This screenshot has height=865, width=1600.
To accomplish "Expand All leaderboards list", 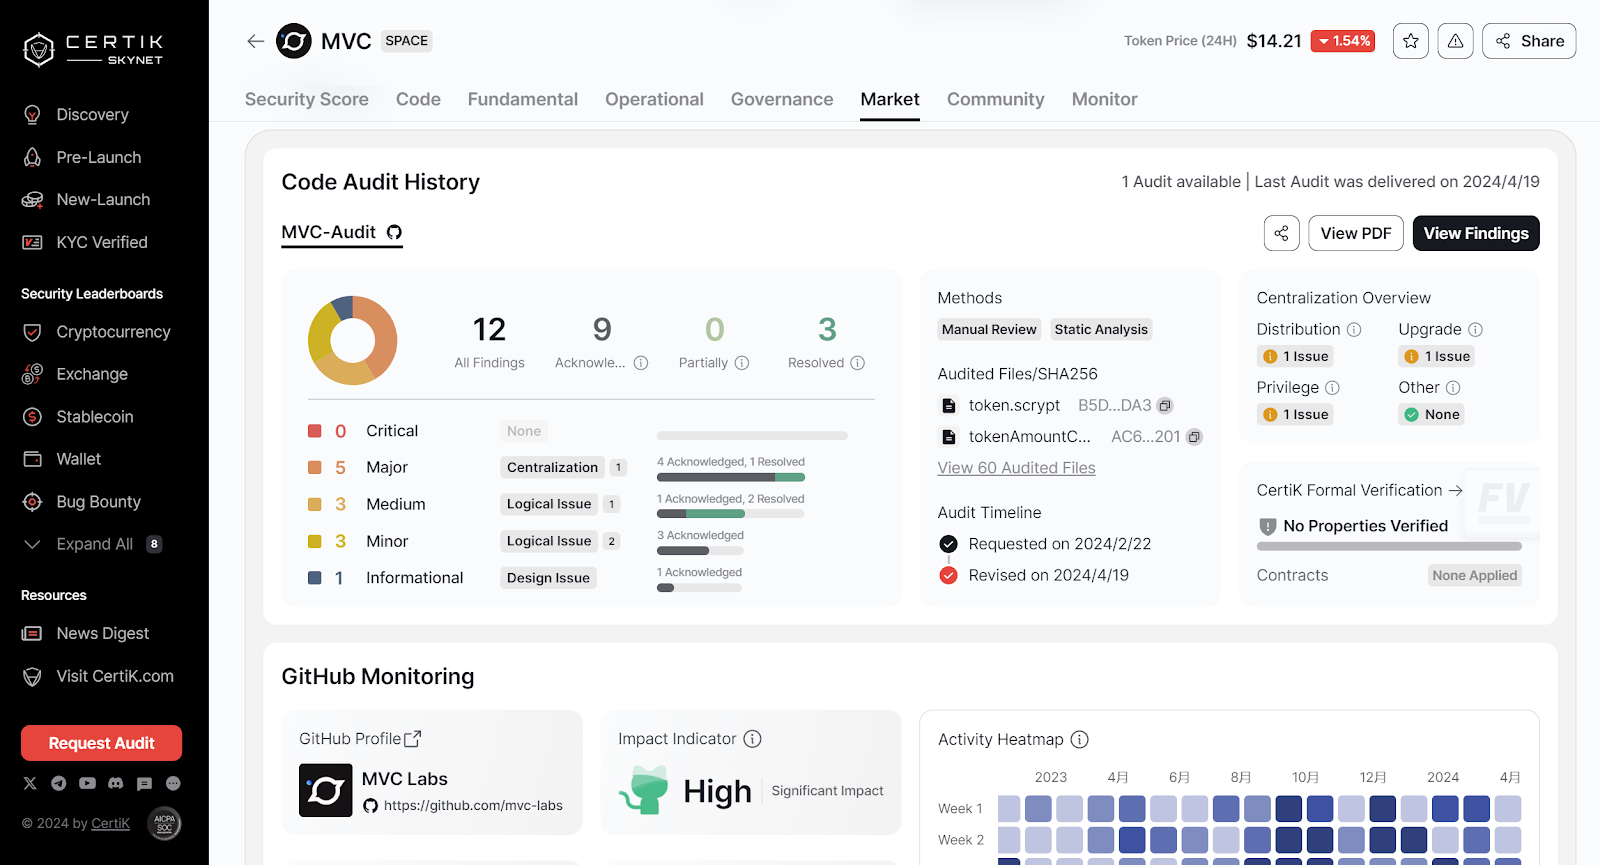I will tap(94, 544).
